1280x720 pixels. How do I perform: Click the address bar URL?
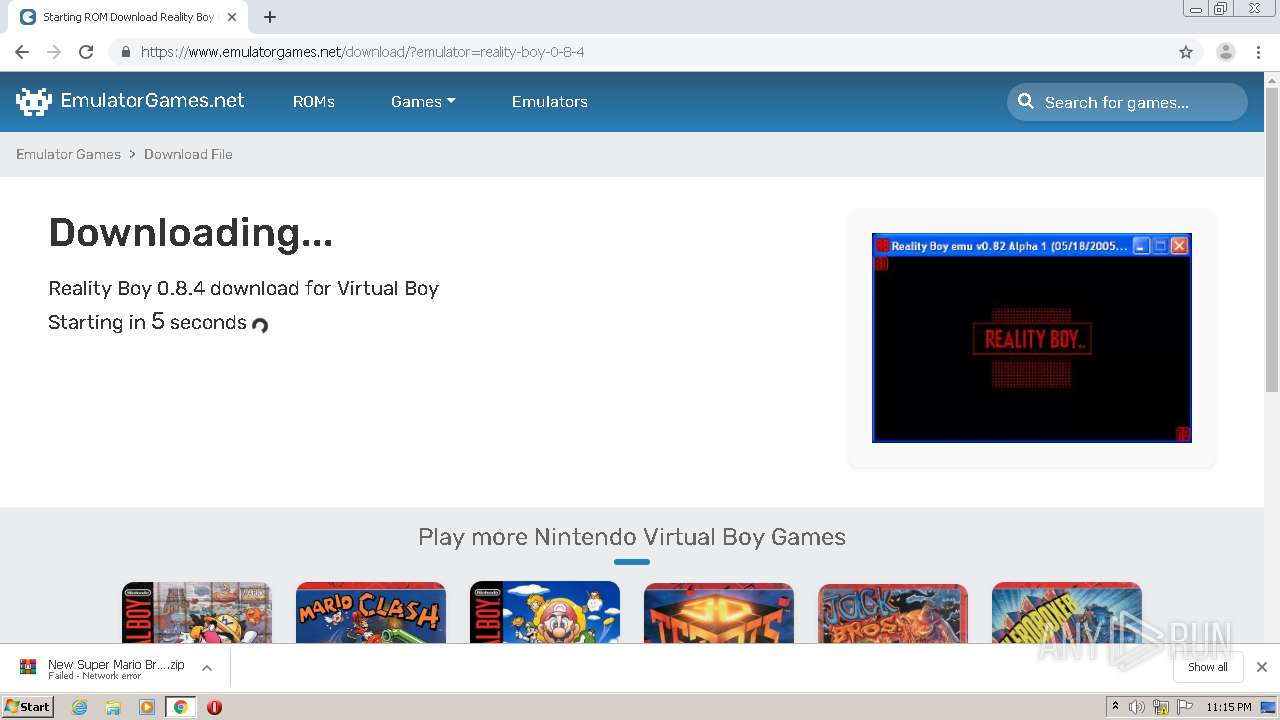tap(362, 52)
